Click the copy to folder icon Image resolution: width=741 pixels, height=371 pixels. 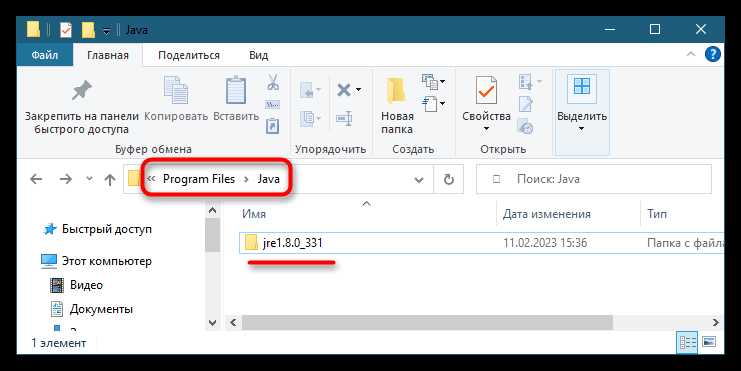coord(310,118)
